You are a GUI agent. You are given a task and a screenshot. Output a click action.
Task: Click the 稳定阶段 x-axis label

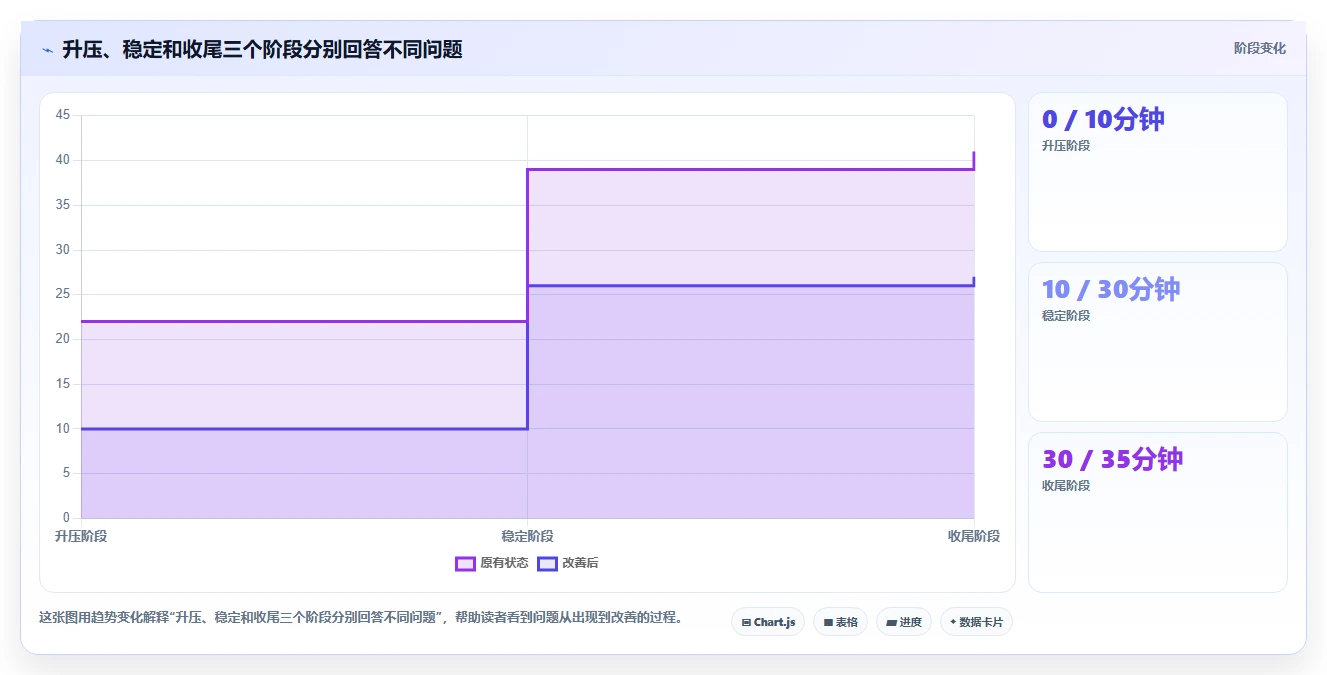point(527,536)
